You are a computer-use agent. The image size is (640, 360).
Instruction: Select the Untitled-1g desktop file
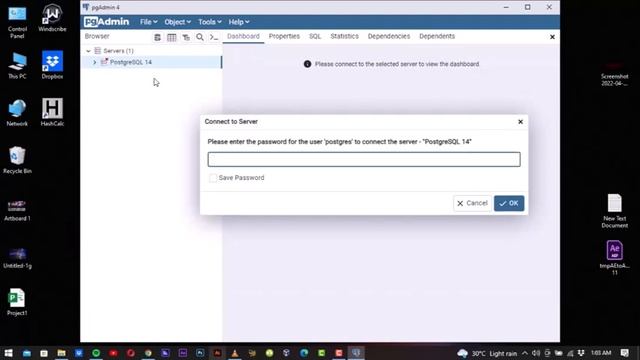tap(17, 258)
